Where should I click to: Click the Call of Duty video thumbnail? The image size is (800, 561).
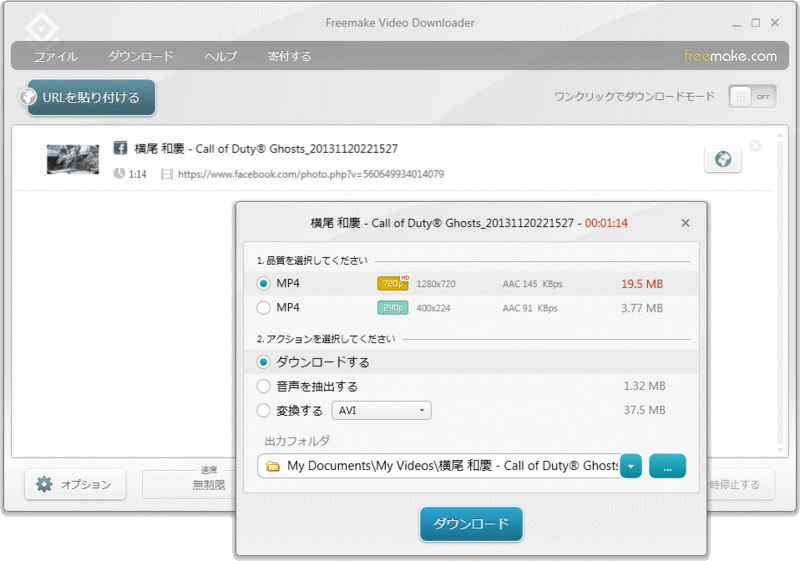coord(73,159)
